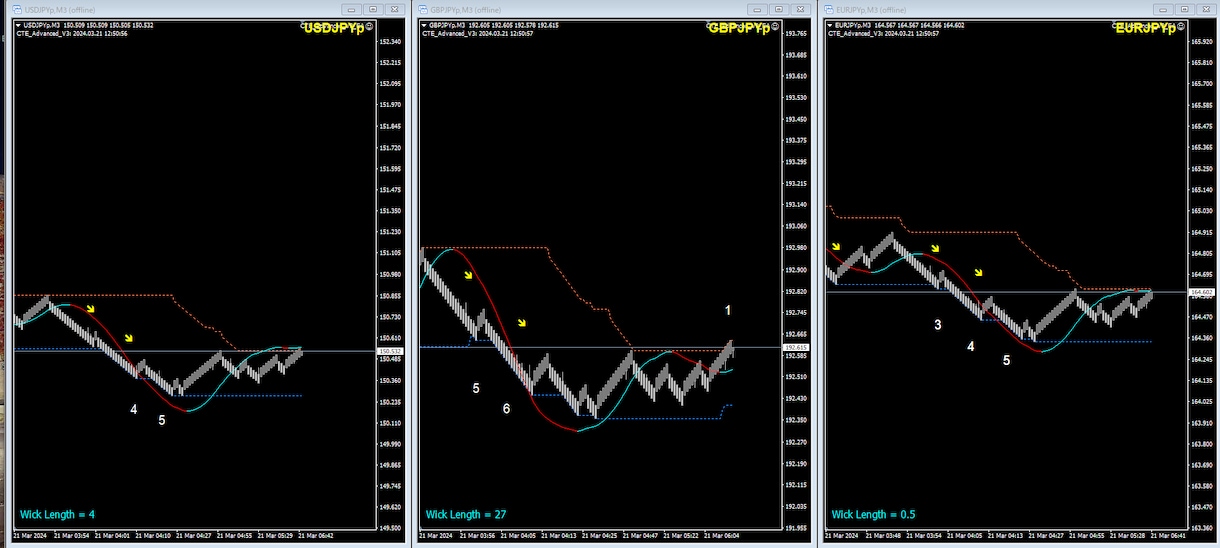Click current price tag 164.602
The height and width of the screenshot is (548, 1220).
coord(1201,292)
